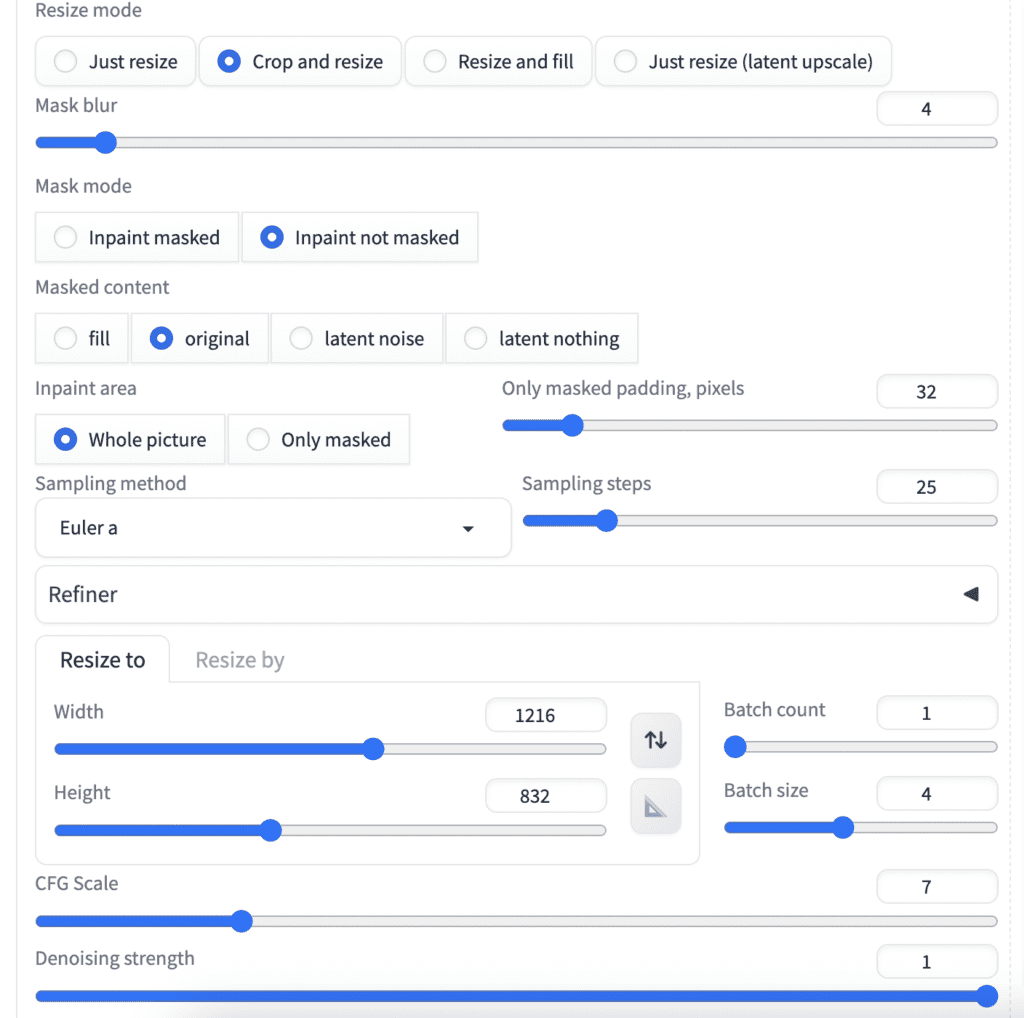
Task: Adjust the Batch count slider
Action: click(861, 746)
